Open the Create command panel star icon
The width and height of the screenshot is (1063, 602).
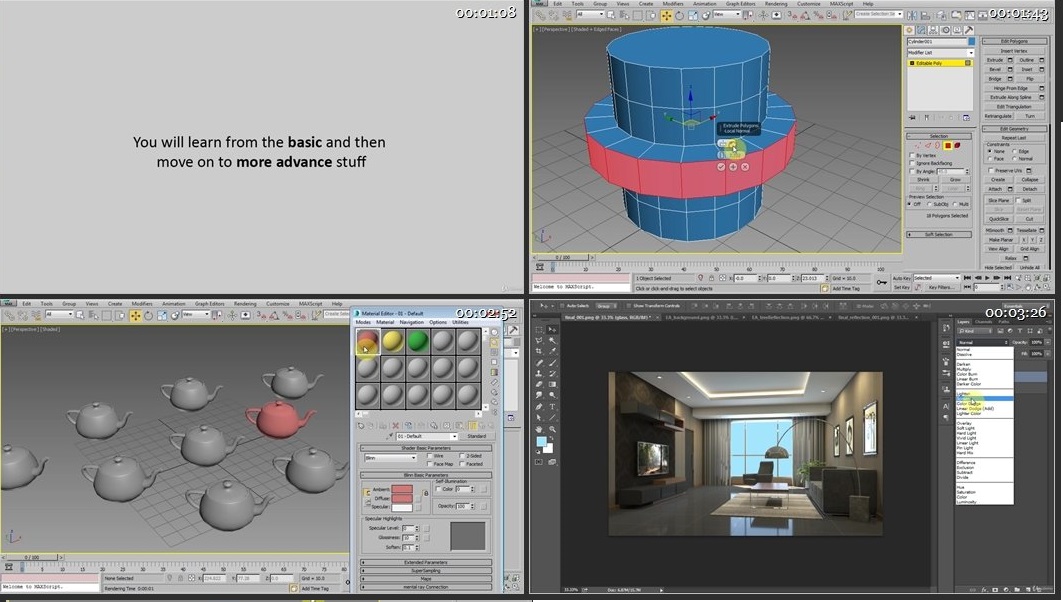(x=910, y=30)
